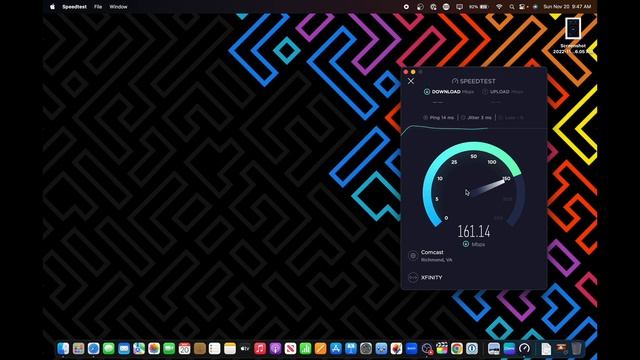Click the speedometer gauge needle
The image size is (640, 360).
(488, 187)
